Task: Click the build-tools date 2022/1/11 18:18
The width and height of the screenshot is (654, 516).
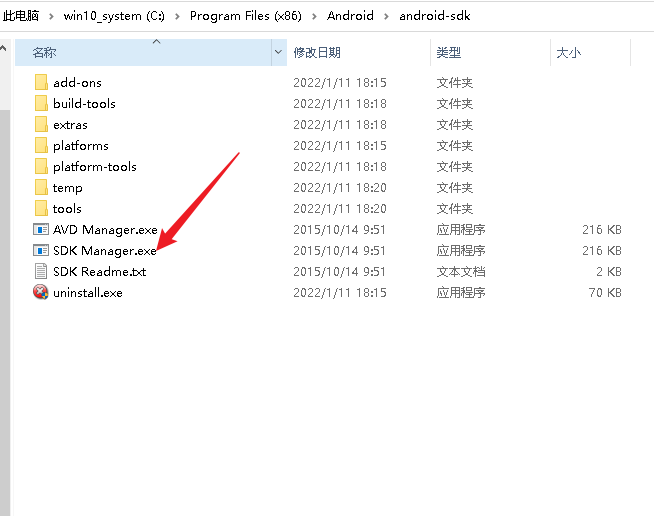Action: click(x=340, y=103)
